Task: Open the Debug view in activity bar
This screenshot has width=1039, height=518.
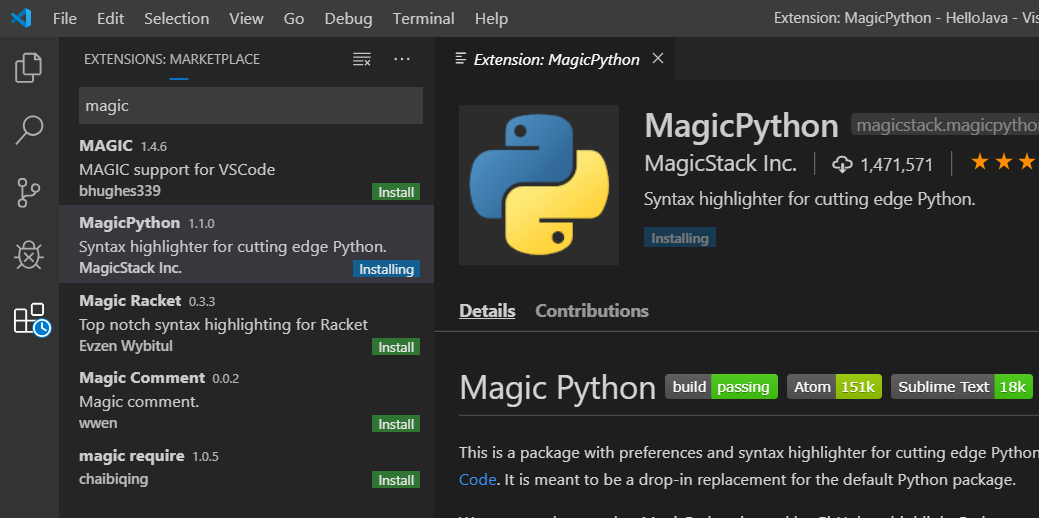Action: point(28,255)
